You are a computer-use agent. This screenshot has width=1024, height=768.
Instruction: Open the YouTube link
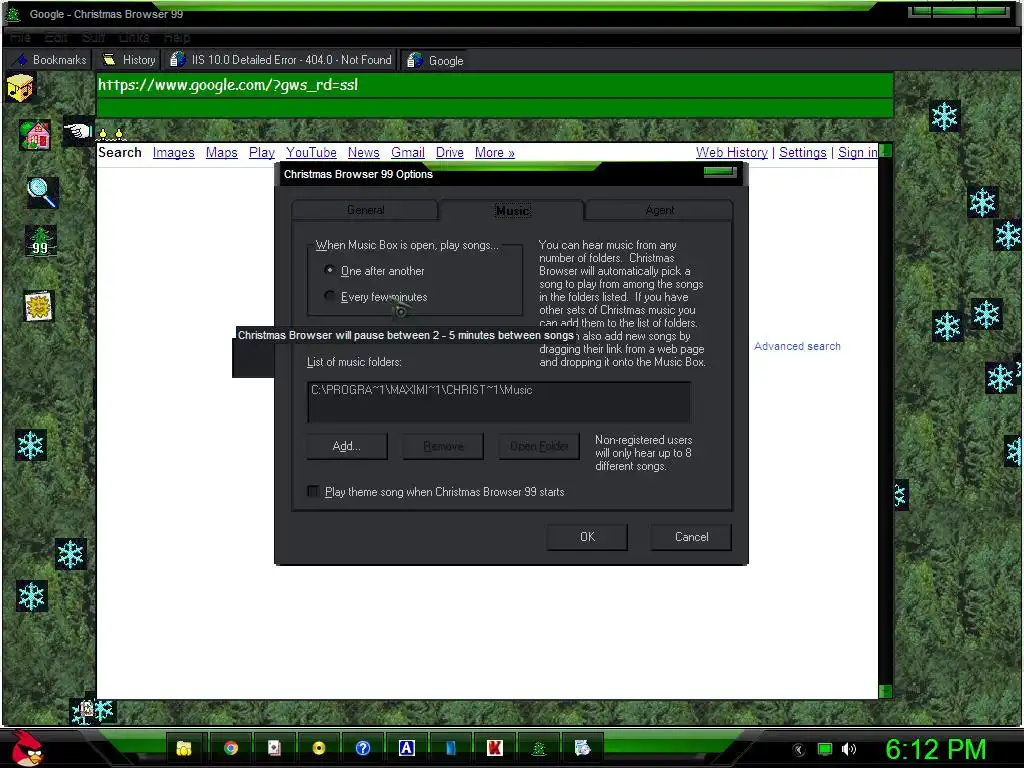click(311, 152)
